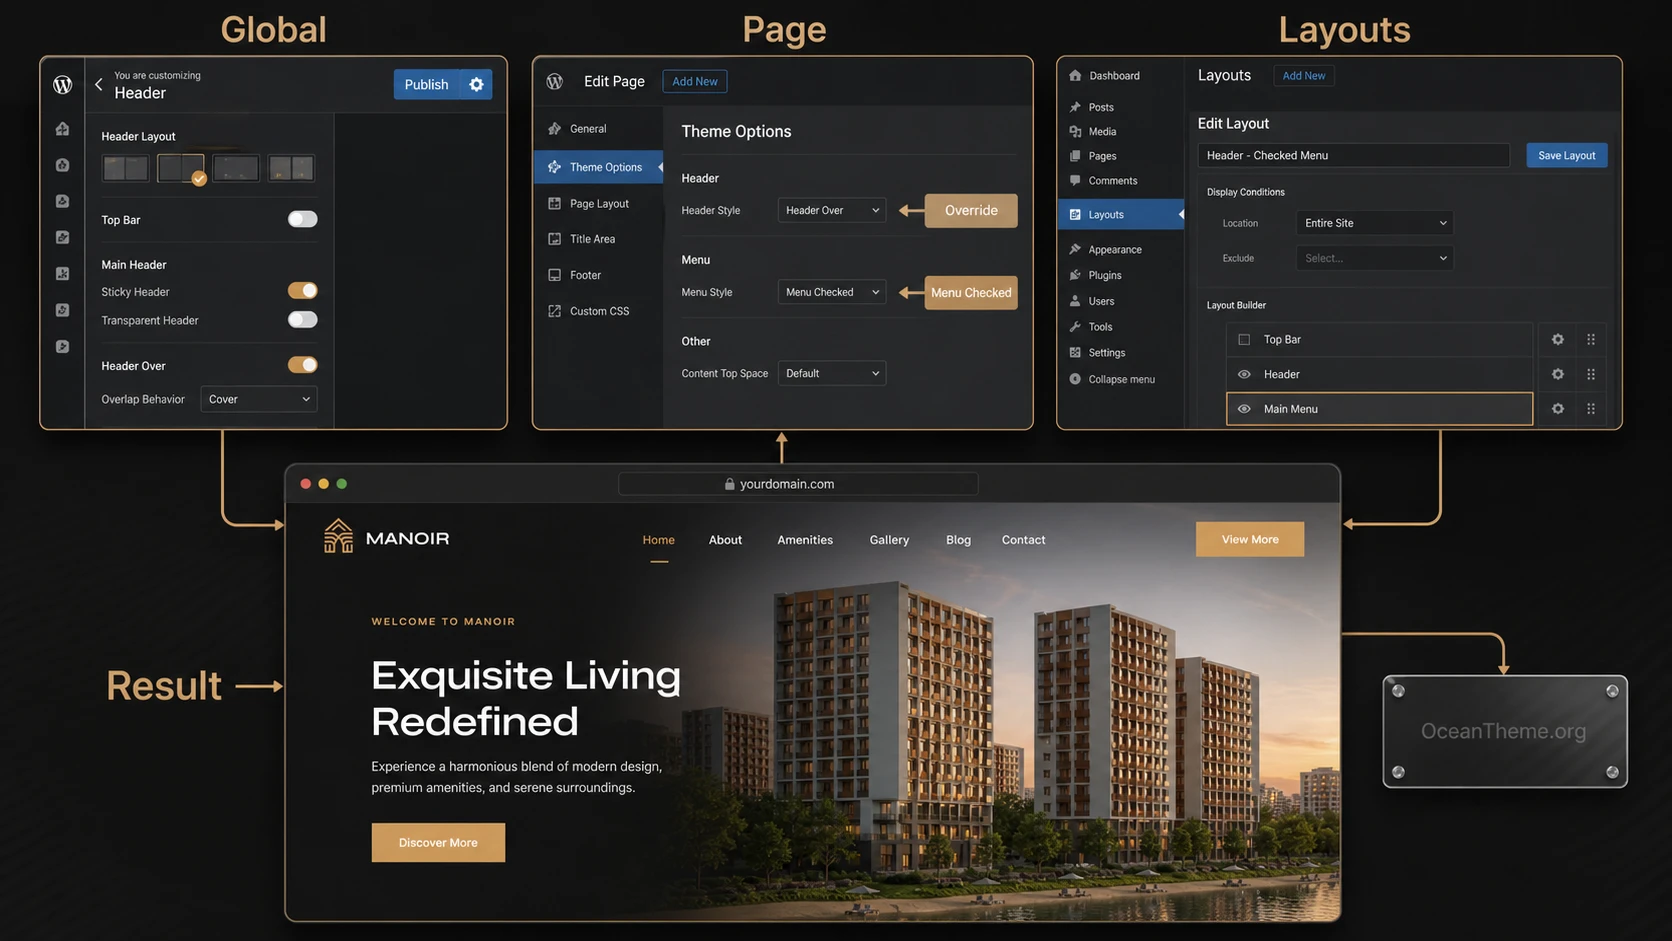Click the Dashboard home icon in Layouts sidebar
1672x941 pixels.
coord(1075,76)
